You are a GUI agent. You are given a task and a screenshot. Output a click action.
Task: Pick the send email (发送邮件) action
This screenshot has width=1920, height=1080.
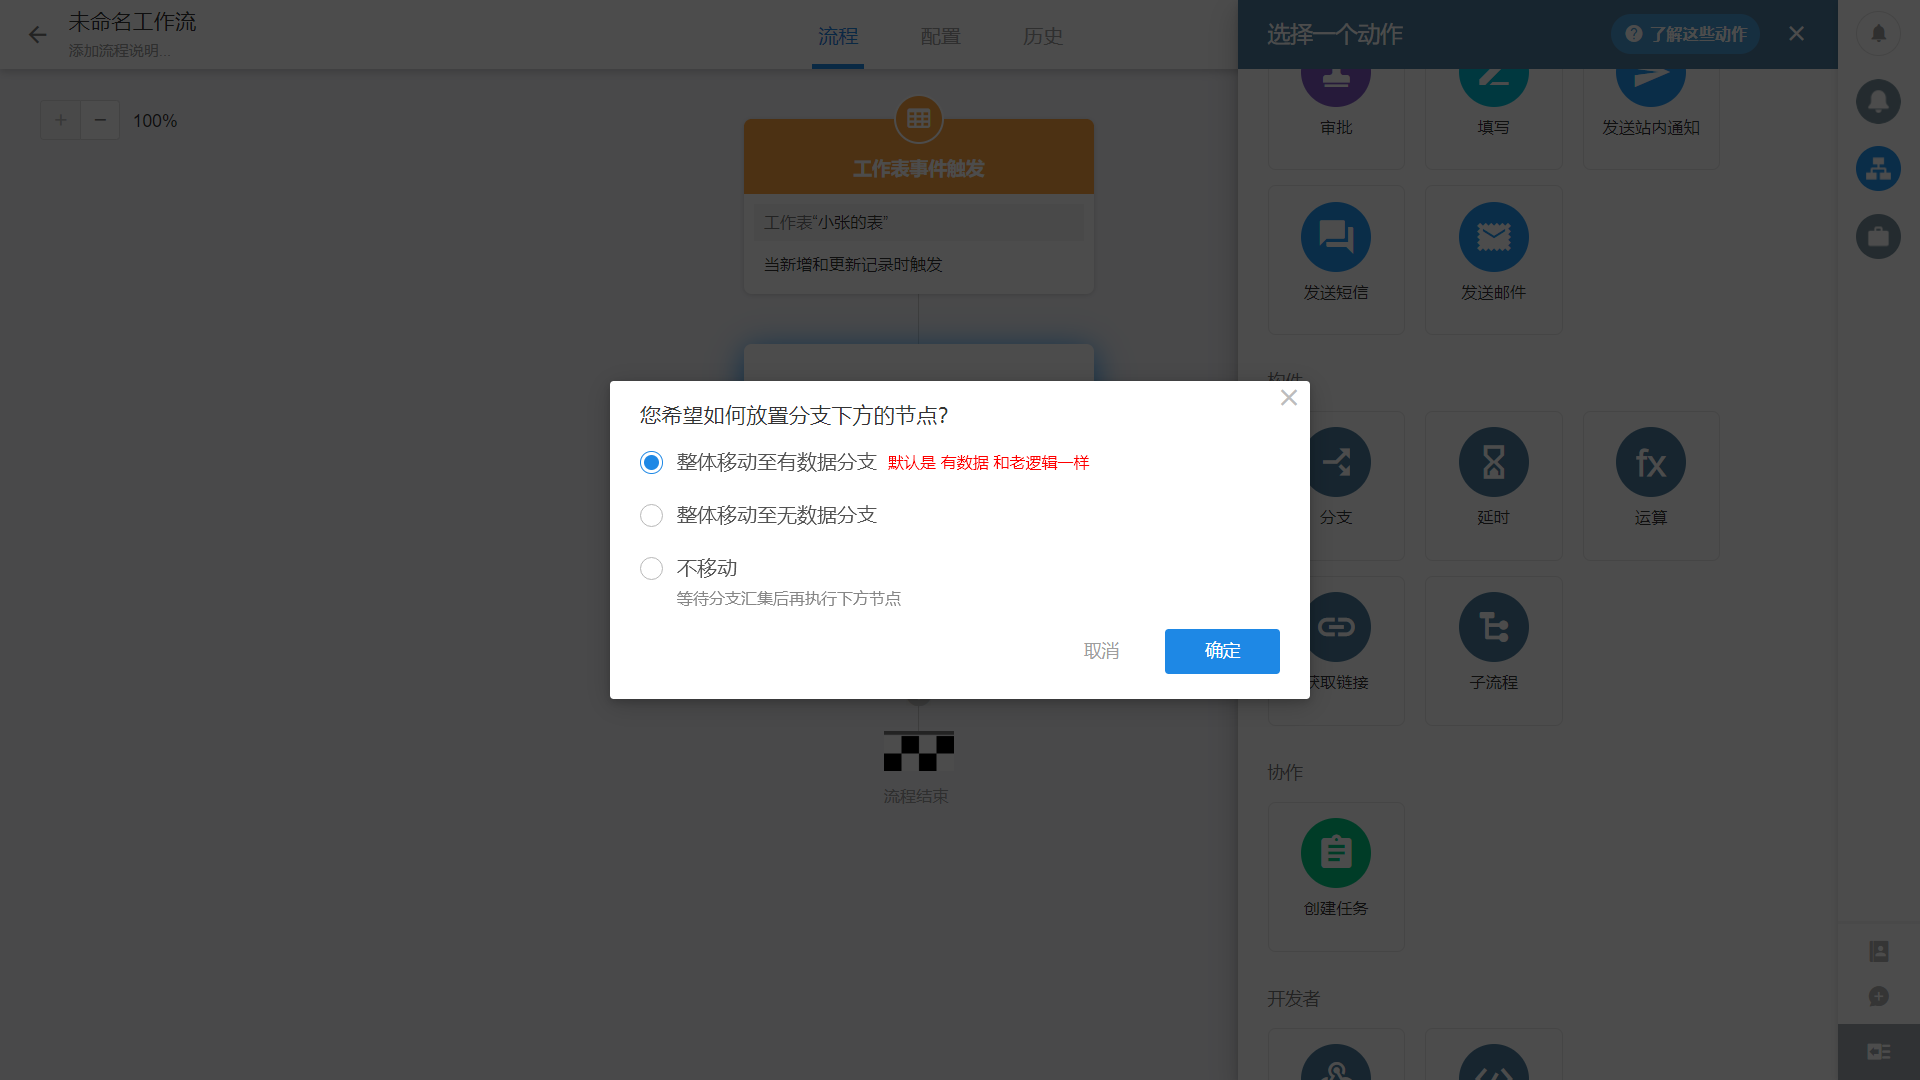[x=1493, y=238]
